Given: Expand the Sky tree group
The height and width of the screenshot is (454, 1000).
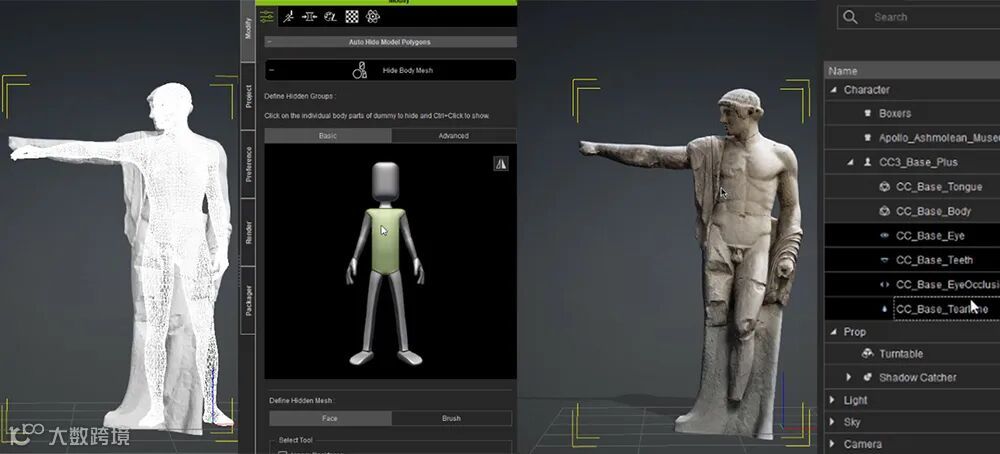Looking at the screenshot, I should click(832, 422).
